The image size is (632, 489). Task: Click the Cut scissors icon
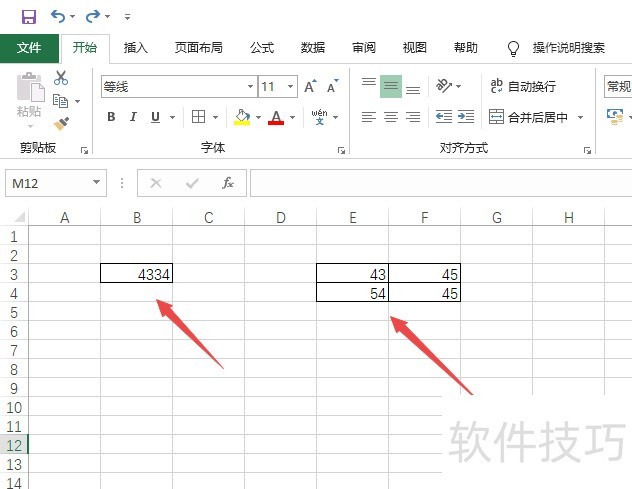pos(61,78)
